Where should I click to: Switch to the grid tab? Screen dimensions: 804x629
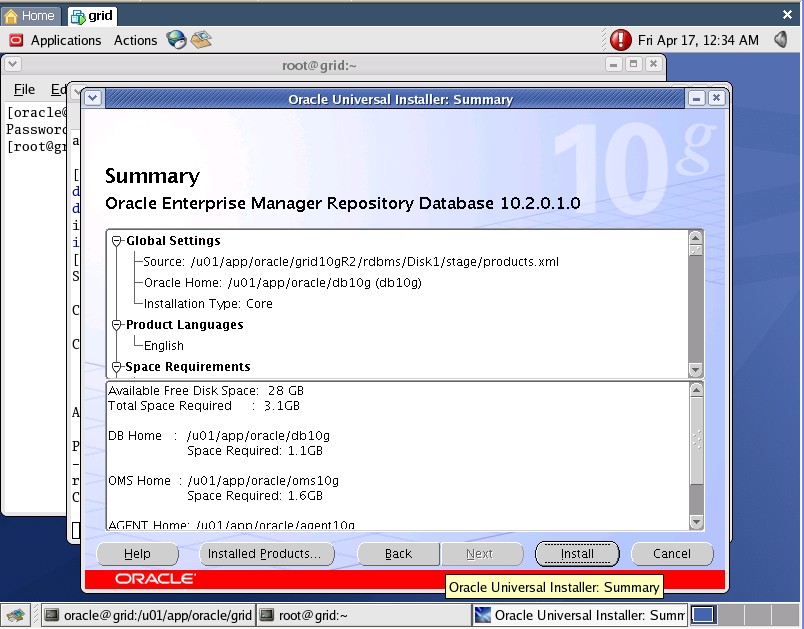(x=93, y=16)
